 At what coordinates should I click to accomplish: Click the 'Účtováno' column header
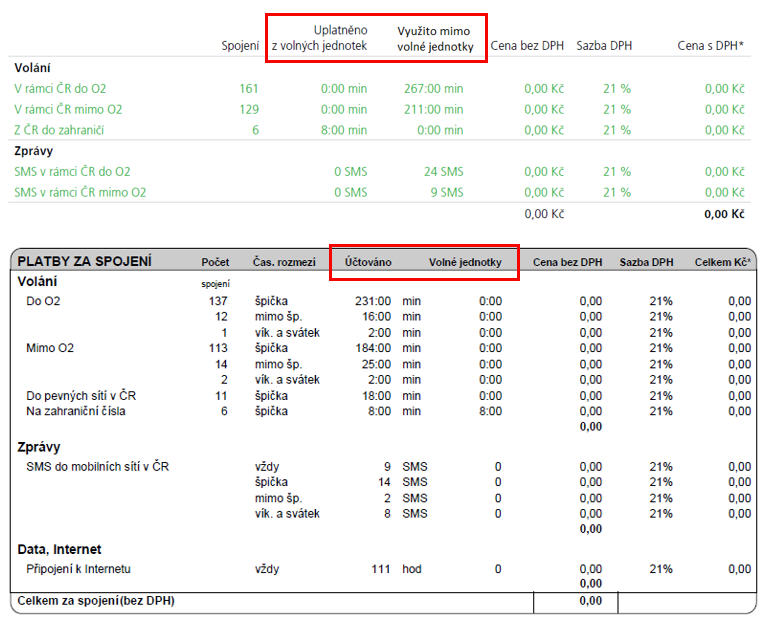367,262
